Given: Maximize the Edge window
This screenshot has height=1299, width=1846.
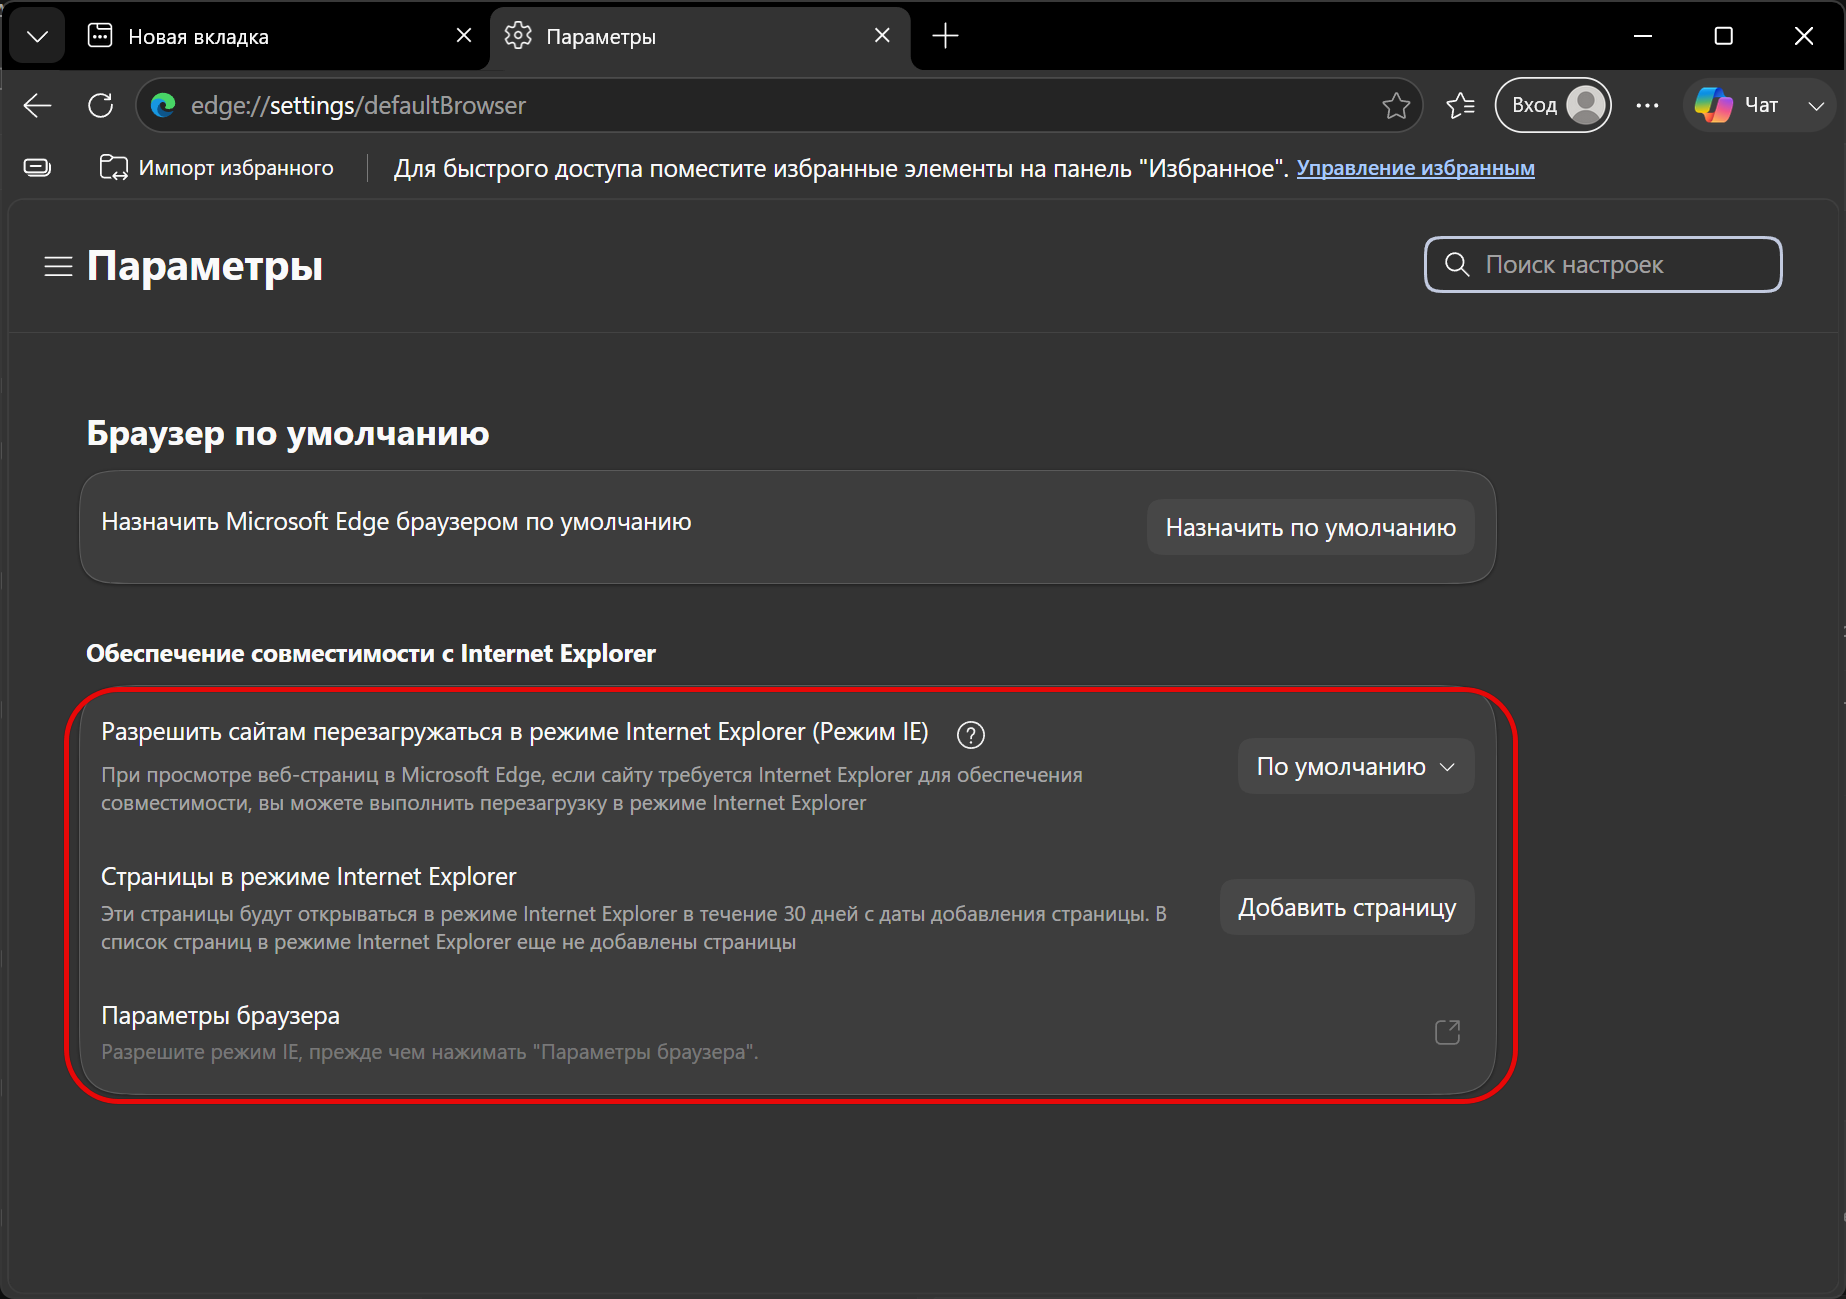Looking at the screenshot, I should point(1723,36).
